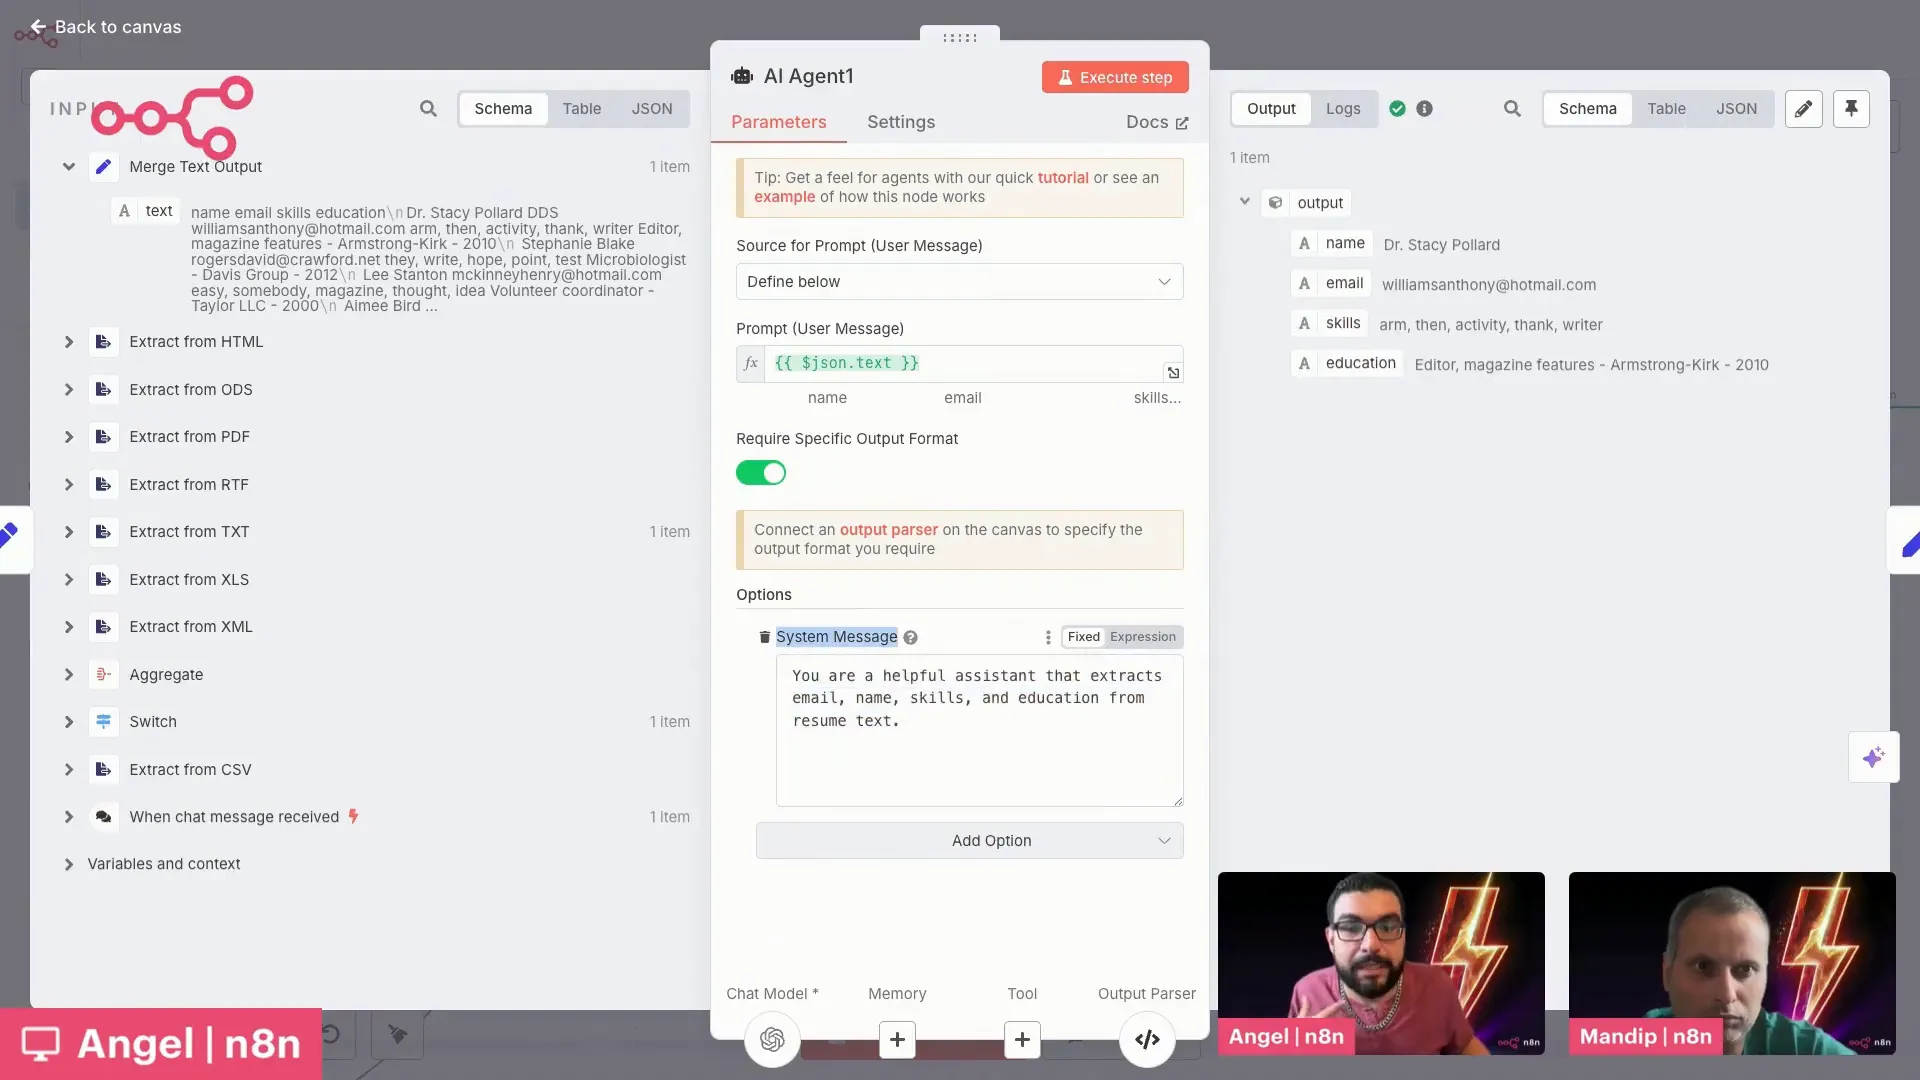1920x1080 pixels.
Task: Edit output with the pencil icon
Action: coord(1803,109)
